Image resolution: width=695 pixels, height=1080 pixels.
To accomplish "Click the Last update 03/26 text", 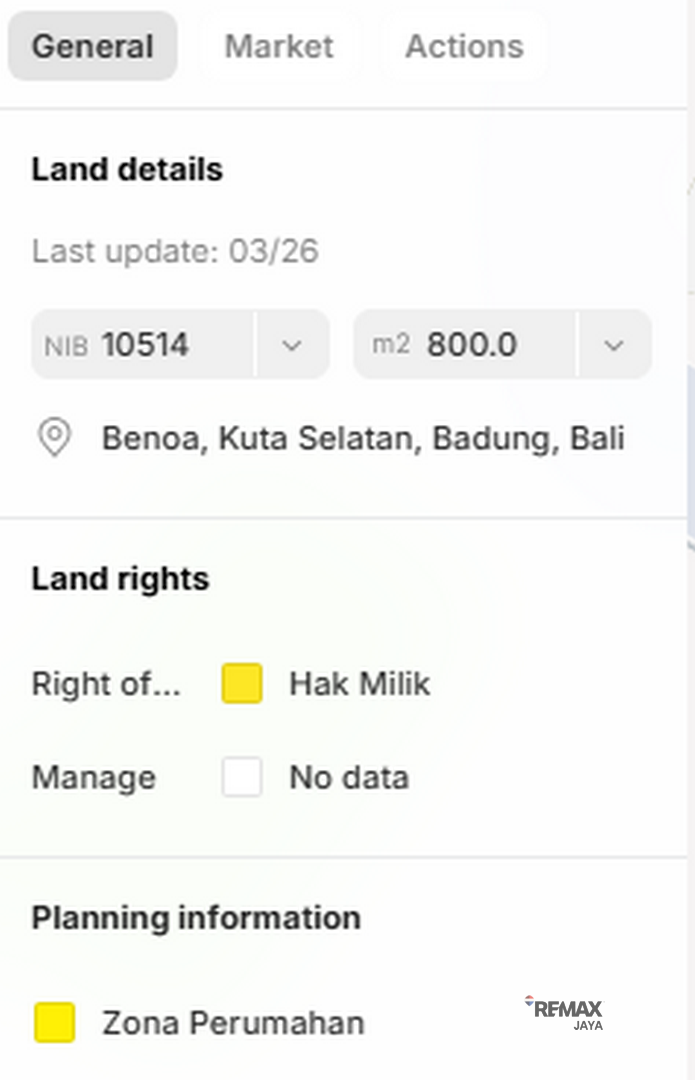I will point(175,251).
